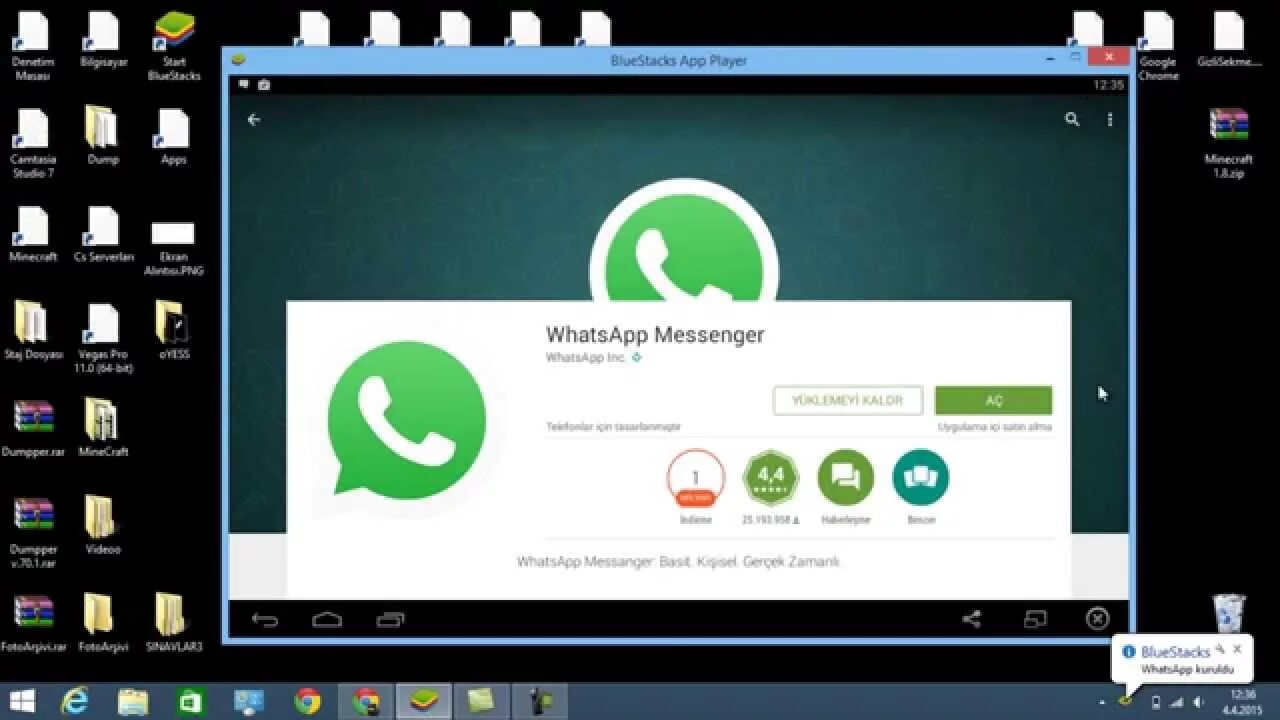Image resolution: width=1280 pixels, height=720 pixels.
Task: Read the WhatsApp Messenger app title
Action: tap(655, 334)
